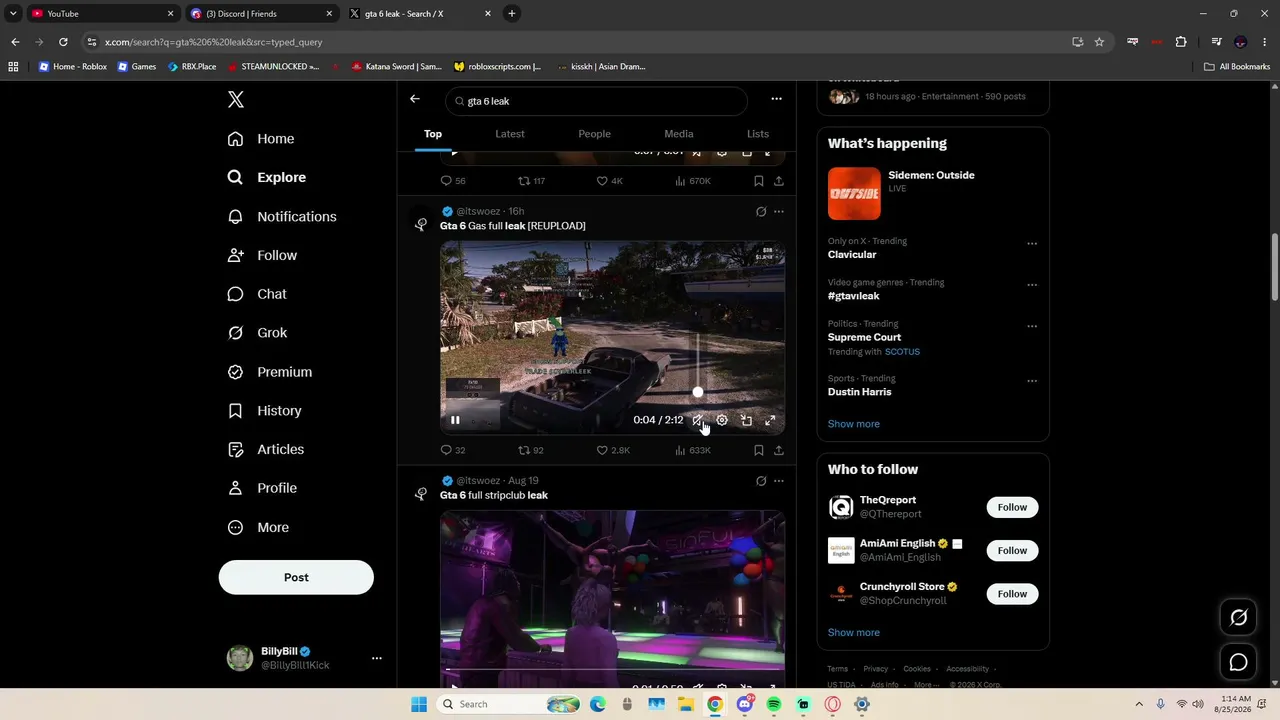Open the X logo home link
1280x720 pixels.
[236, 99]
